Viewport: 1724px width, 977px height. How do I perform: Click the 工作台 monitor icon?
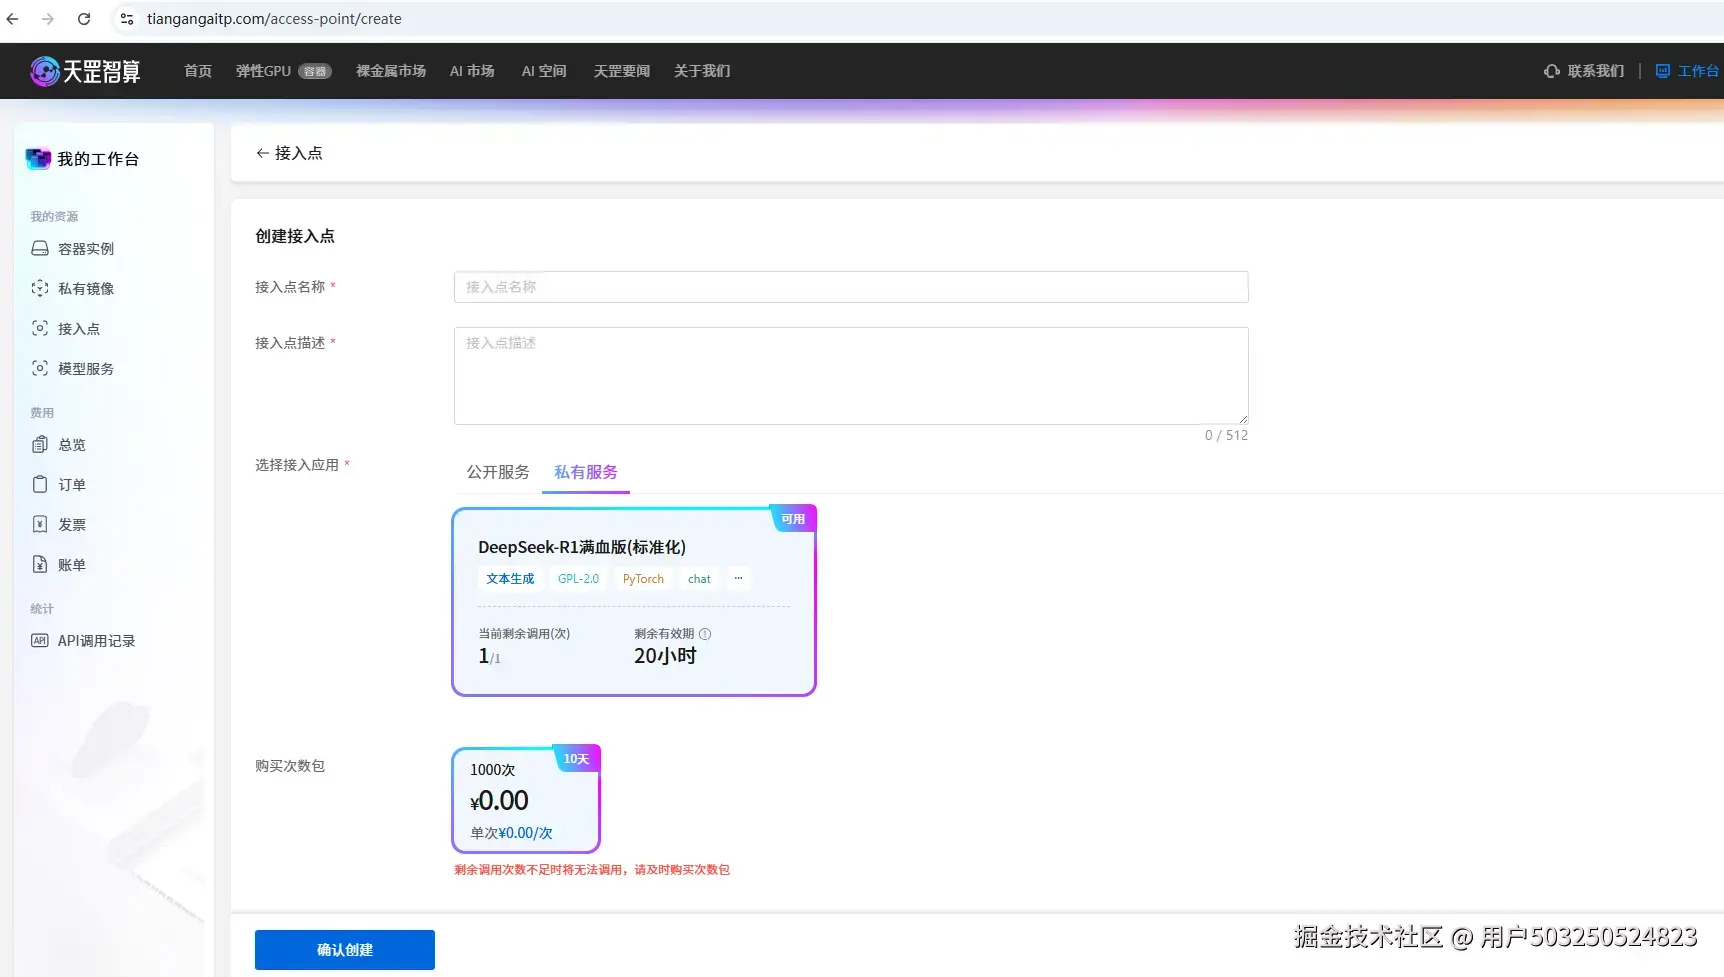coord(1663,71)
